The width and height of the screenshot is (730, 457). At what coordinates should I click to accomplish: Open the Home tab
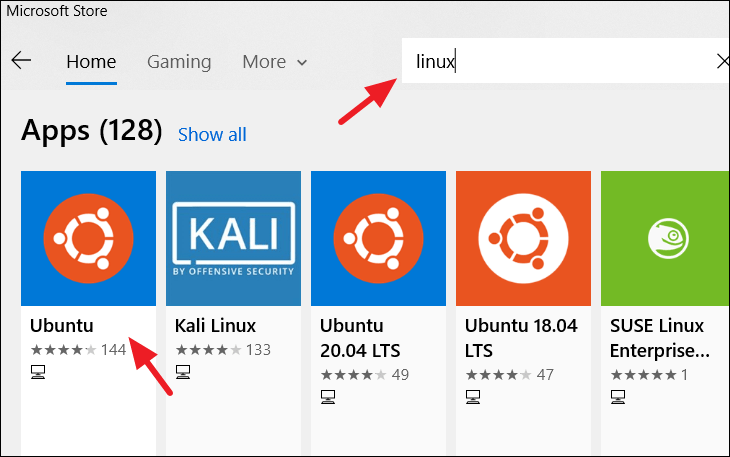pyautogui.click(x=91, y=61)
